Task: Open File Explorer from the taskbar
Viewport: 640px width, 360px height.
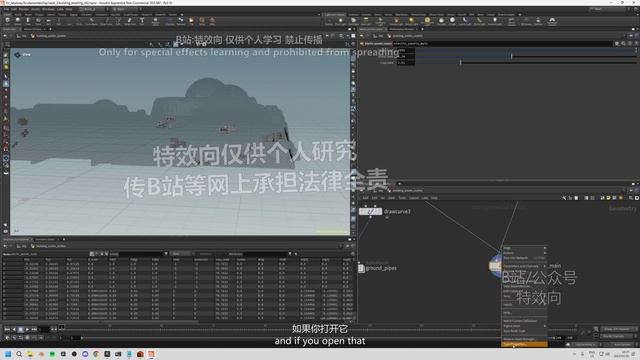Action: coord(30,354)
